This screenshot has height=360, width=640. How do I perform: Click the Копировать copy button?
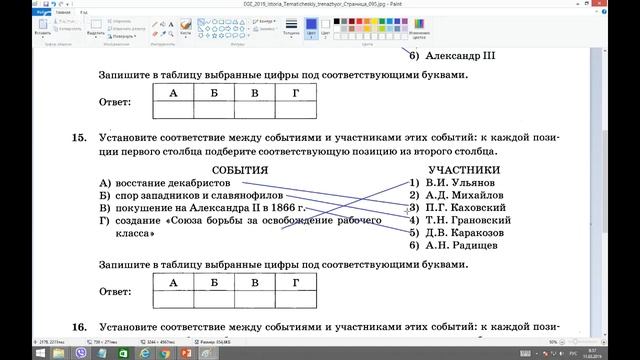pyautogui.click(x=68, y=29)
